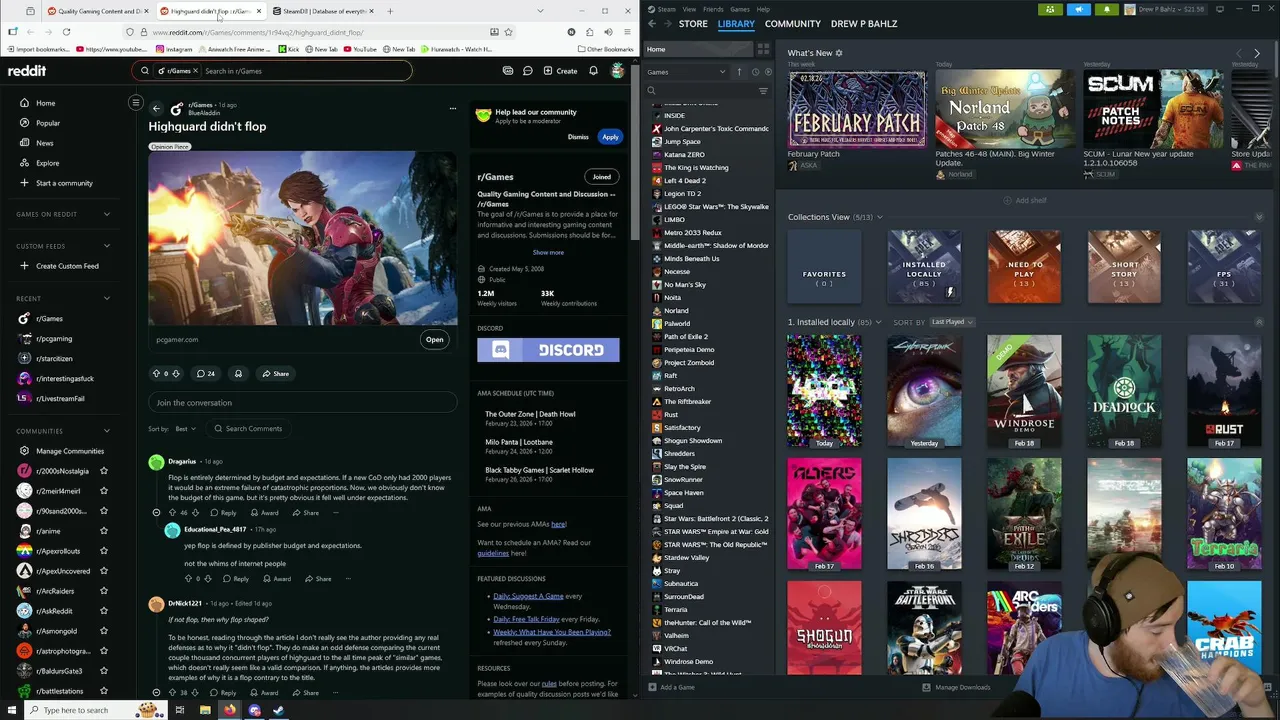Click the Reddit chat icon in header
Image resolution: width=1280 pixels, height=720 pixels.
pos(528,71)
